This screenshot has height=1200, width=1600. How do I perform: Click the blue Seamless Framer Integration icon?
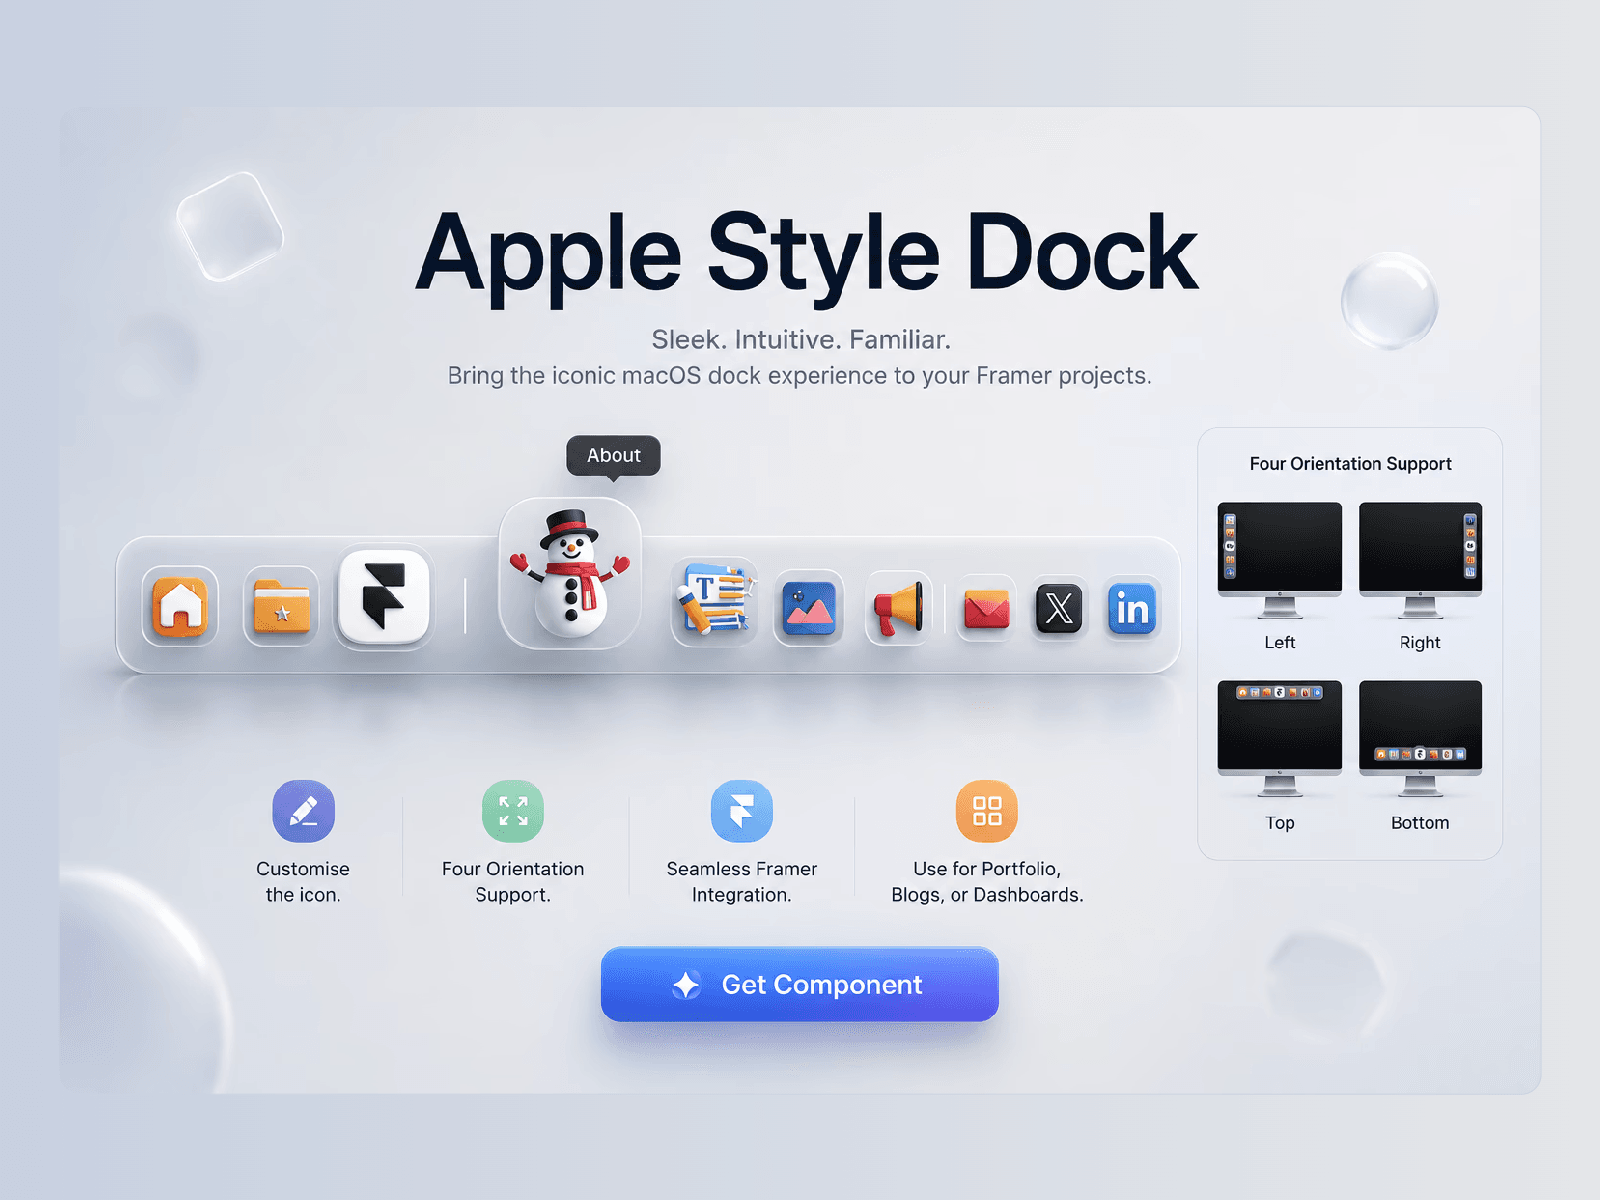pos(742,811)
